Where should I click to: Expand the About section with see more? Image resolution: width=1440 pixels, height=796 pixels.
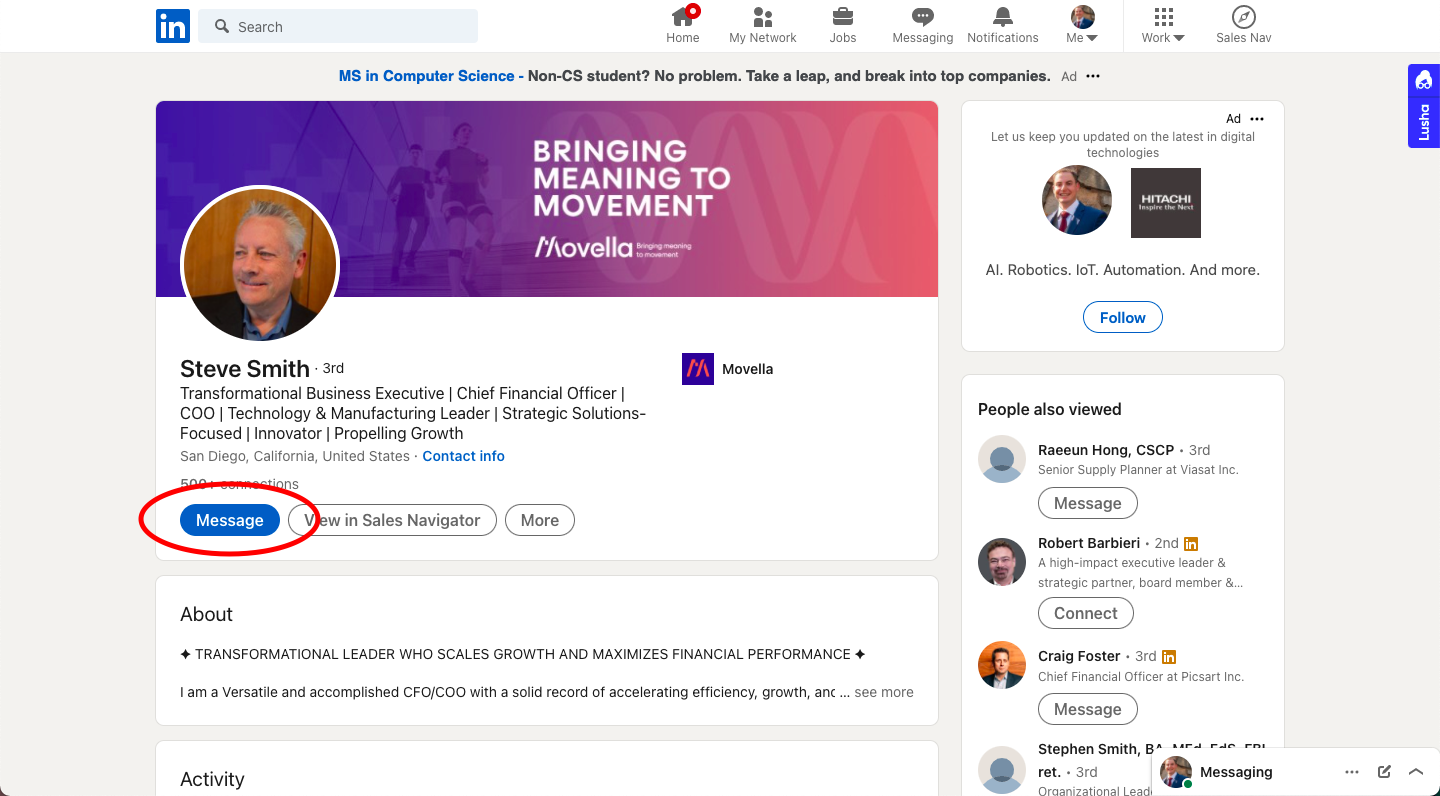[x=883, y=692]
